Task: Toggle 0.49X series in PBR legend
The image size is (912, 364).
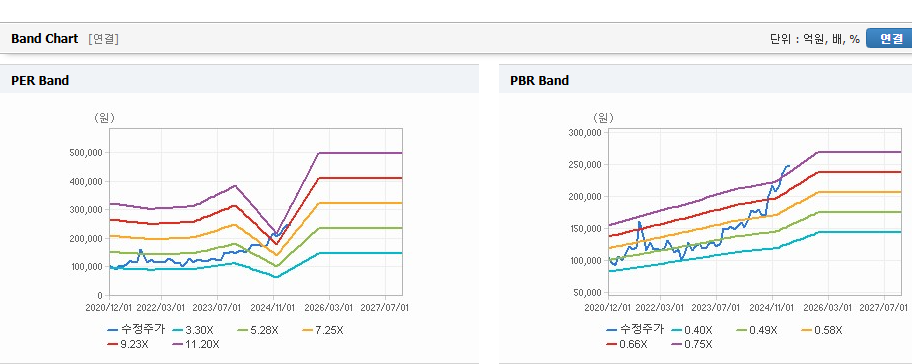Action: pos(757,330)
